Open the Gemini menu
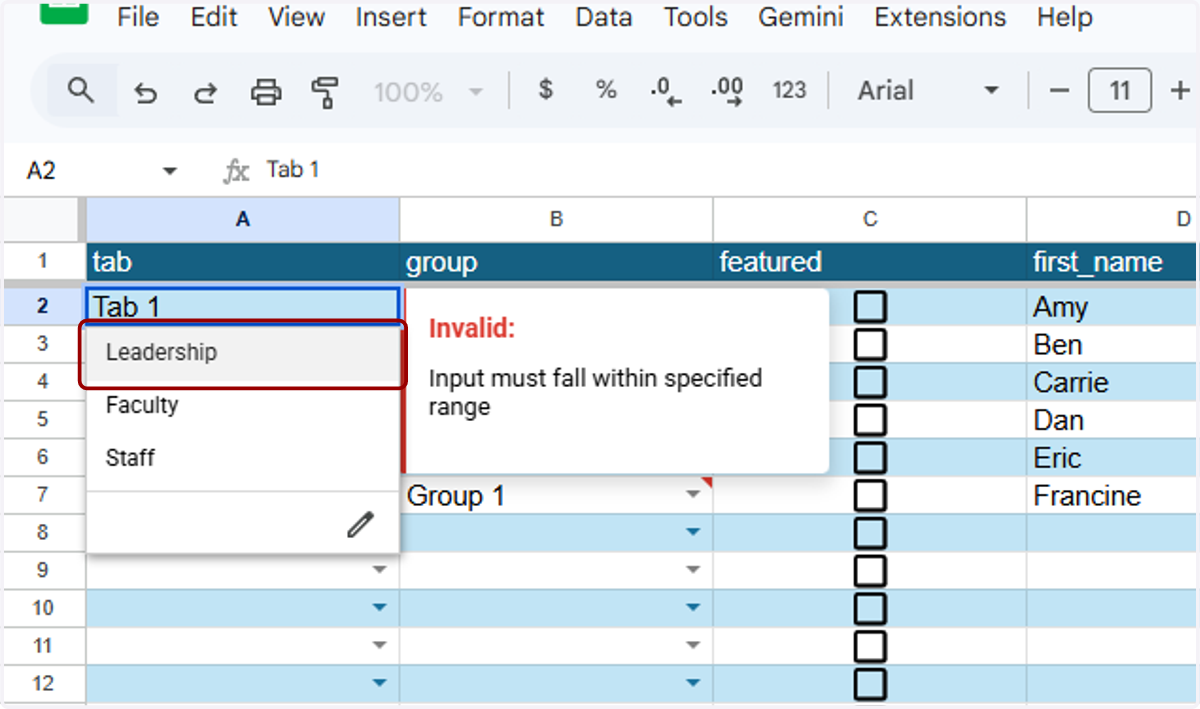This screenshot has height=709, width=1200. point(801,17)
